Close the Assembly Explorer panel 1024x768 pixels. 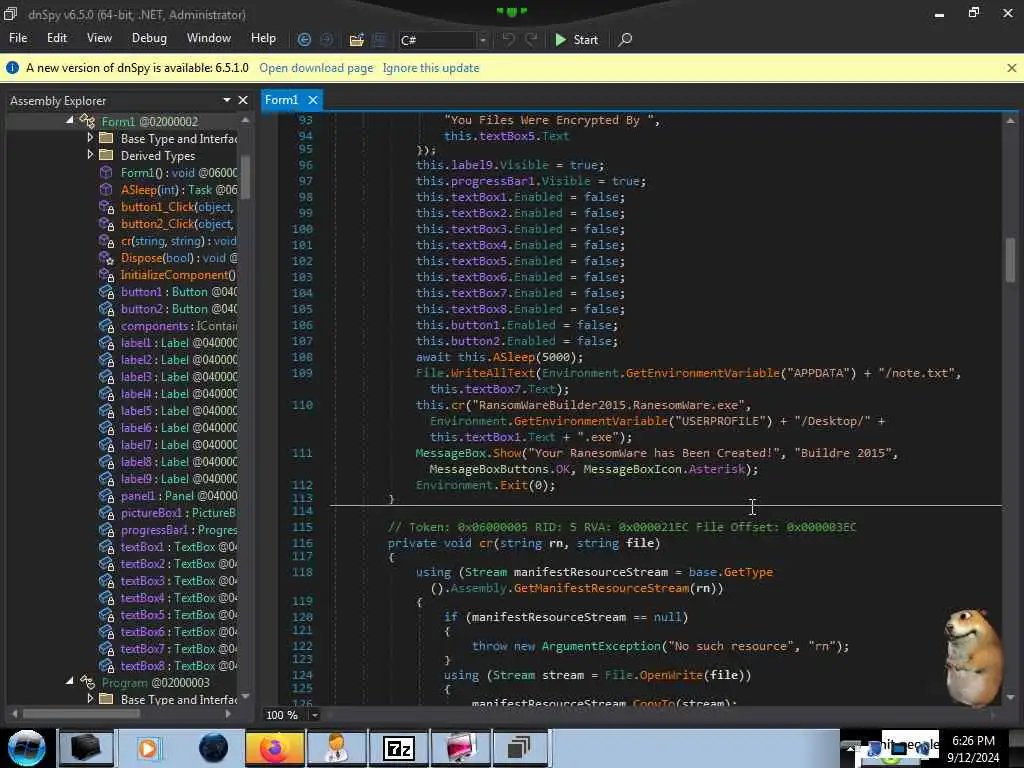tap(243, 101)
